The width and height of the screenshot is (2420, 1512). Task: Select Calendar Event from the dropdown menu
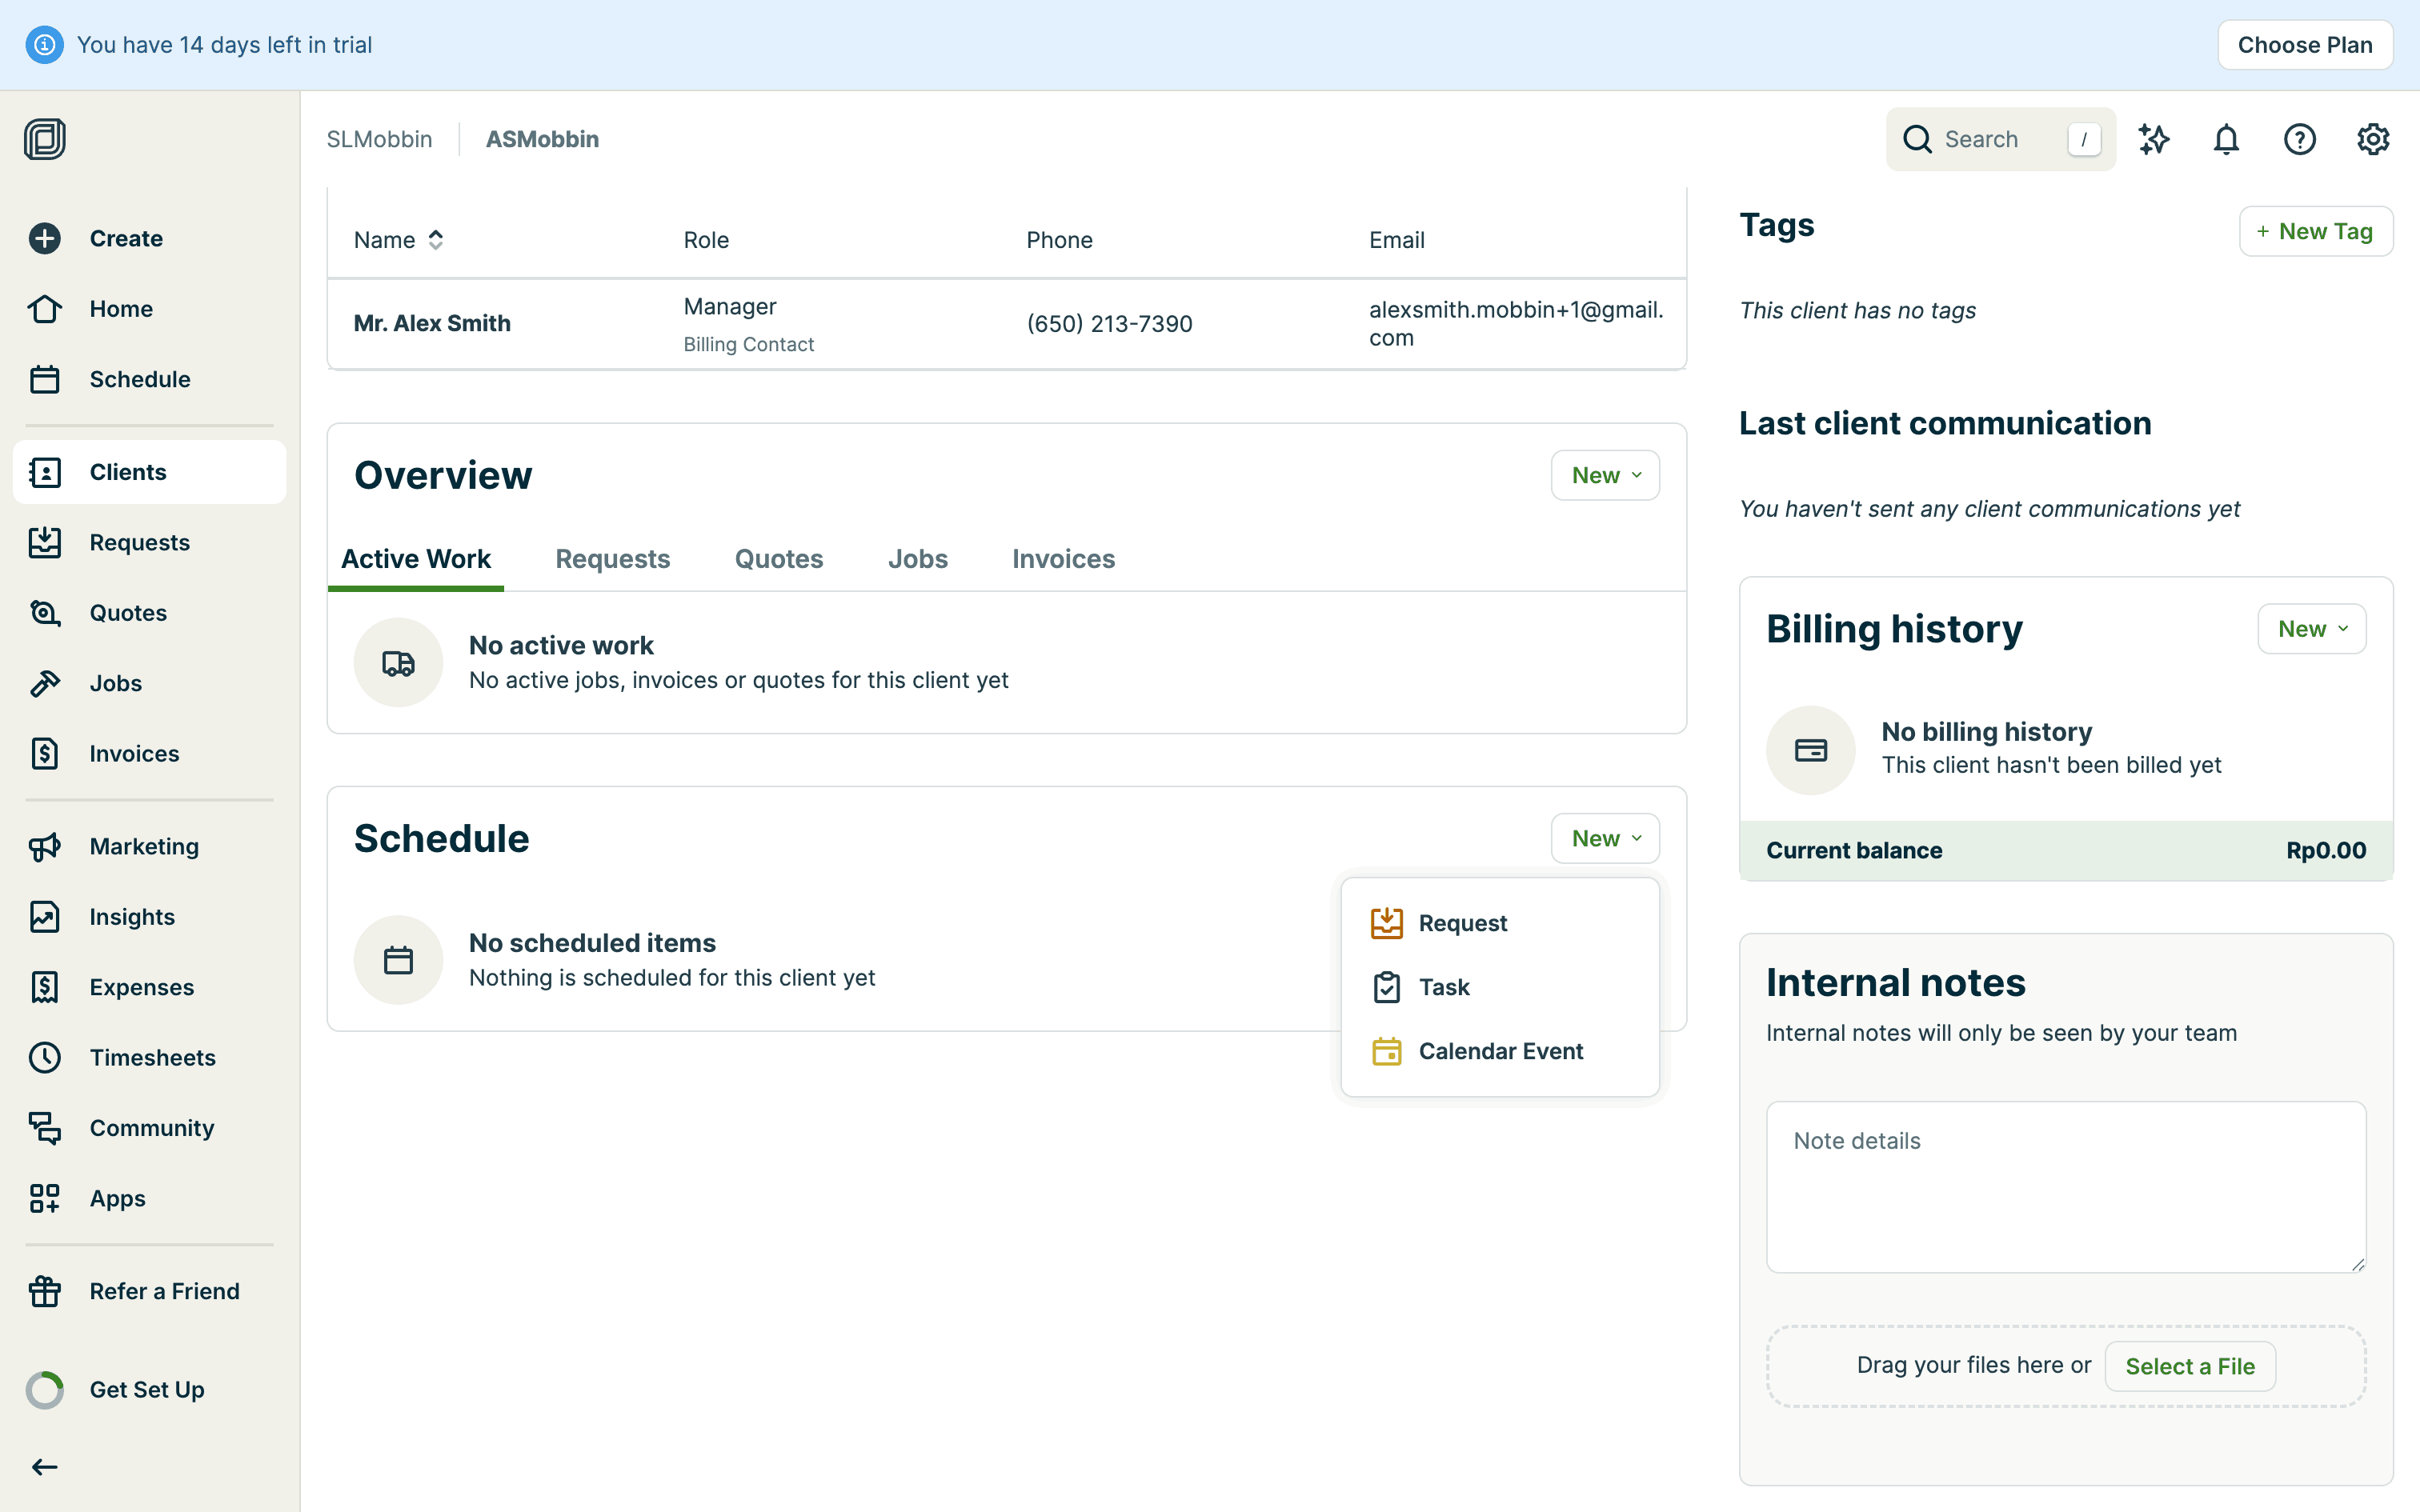[x=1500, y=1051]
